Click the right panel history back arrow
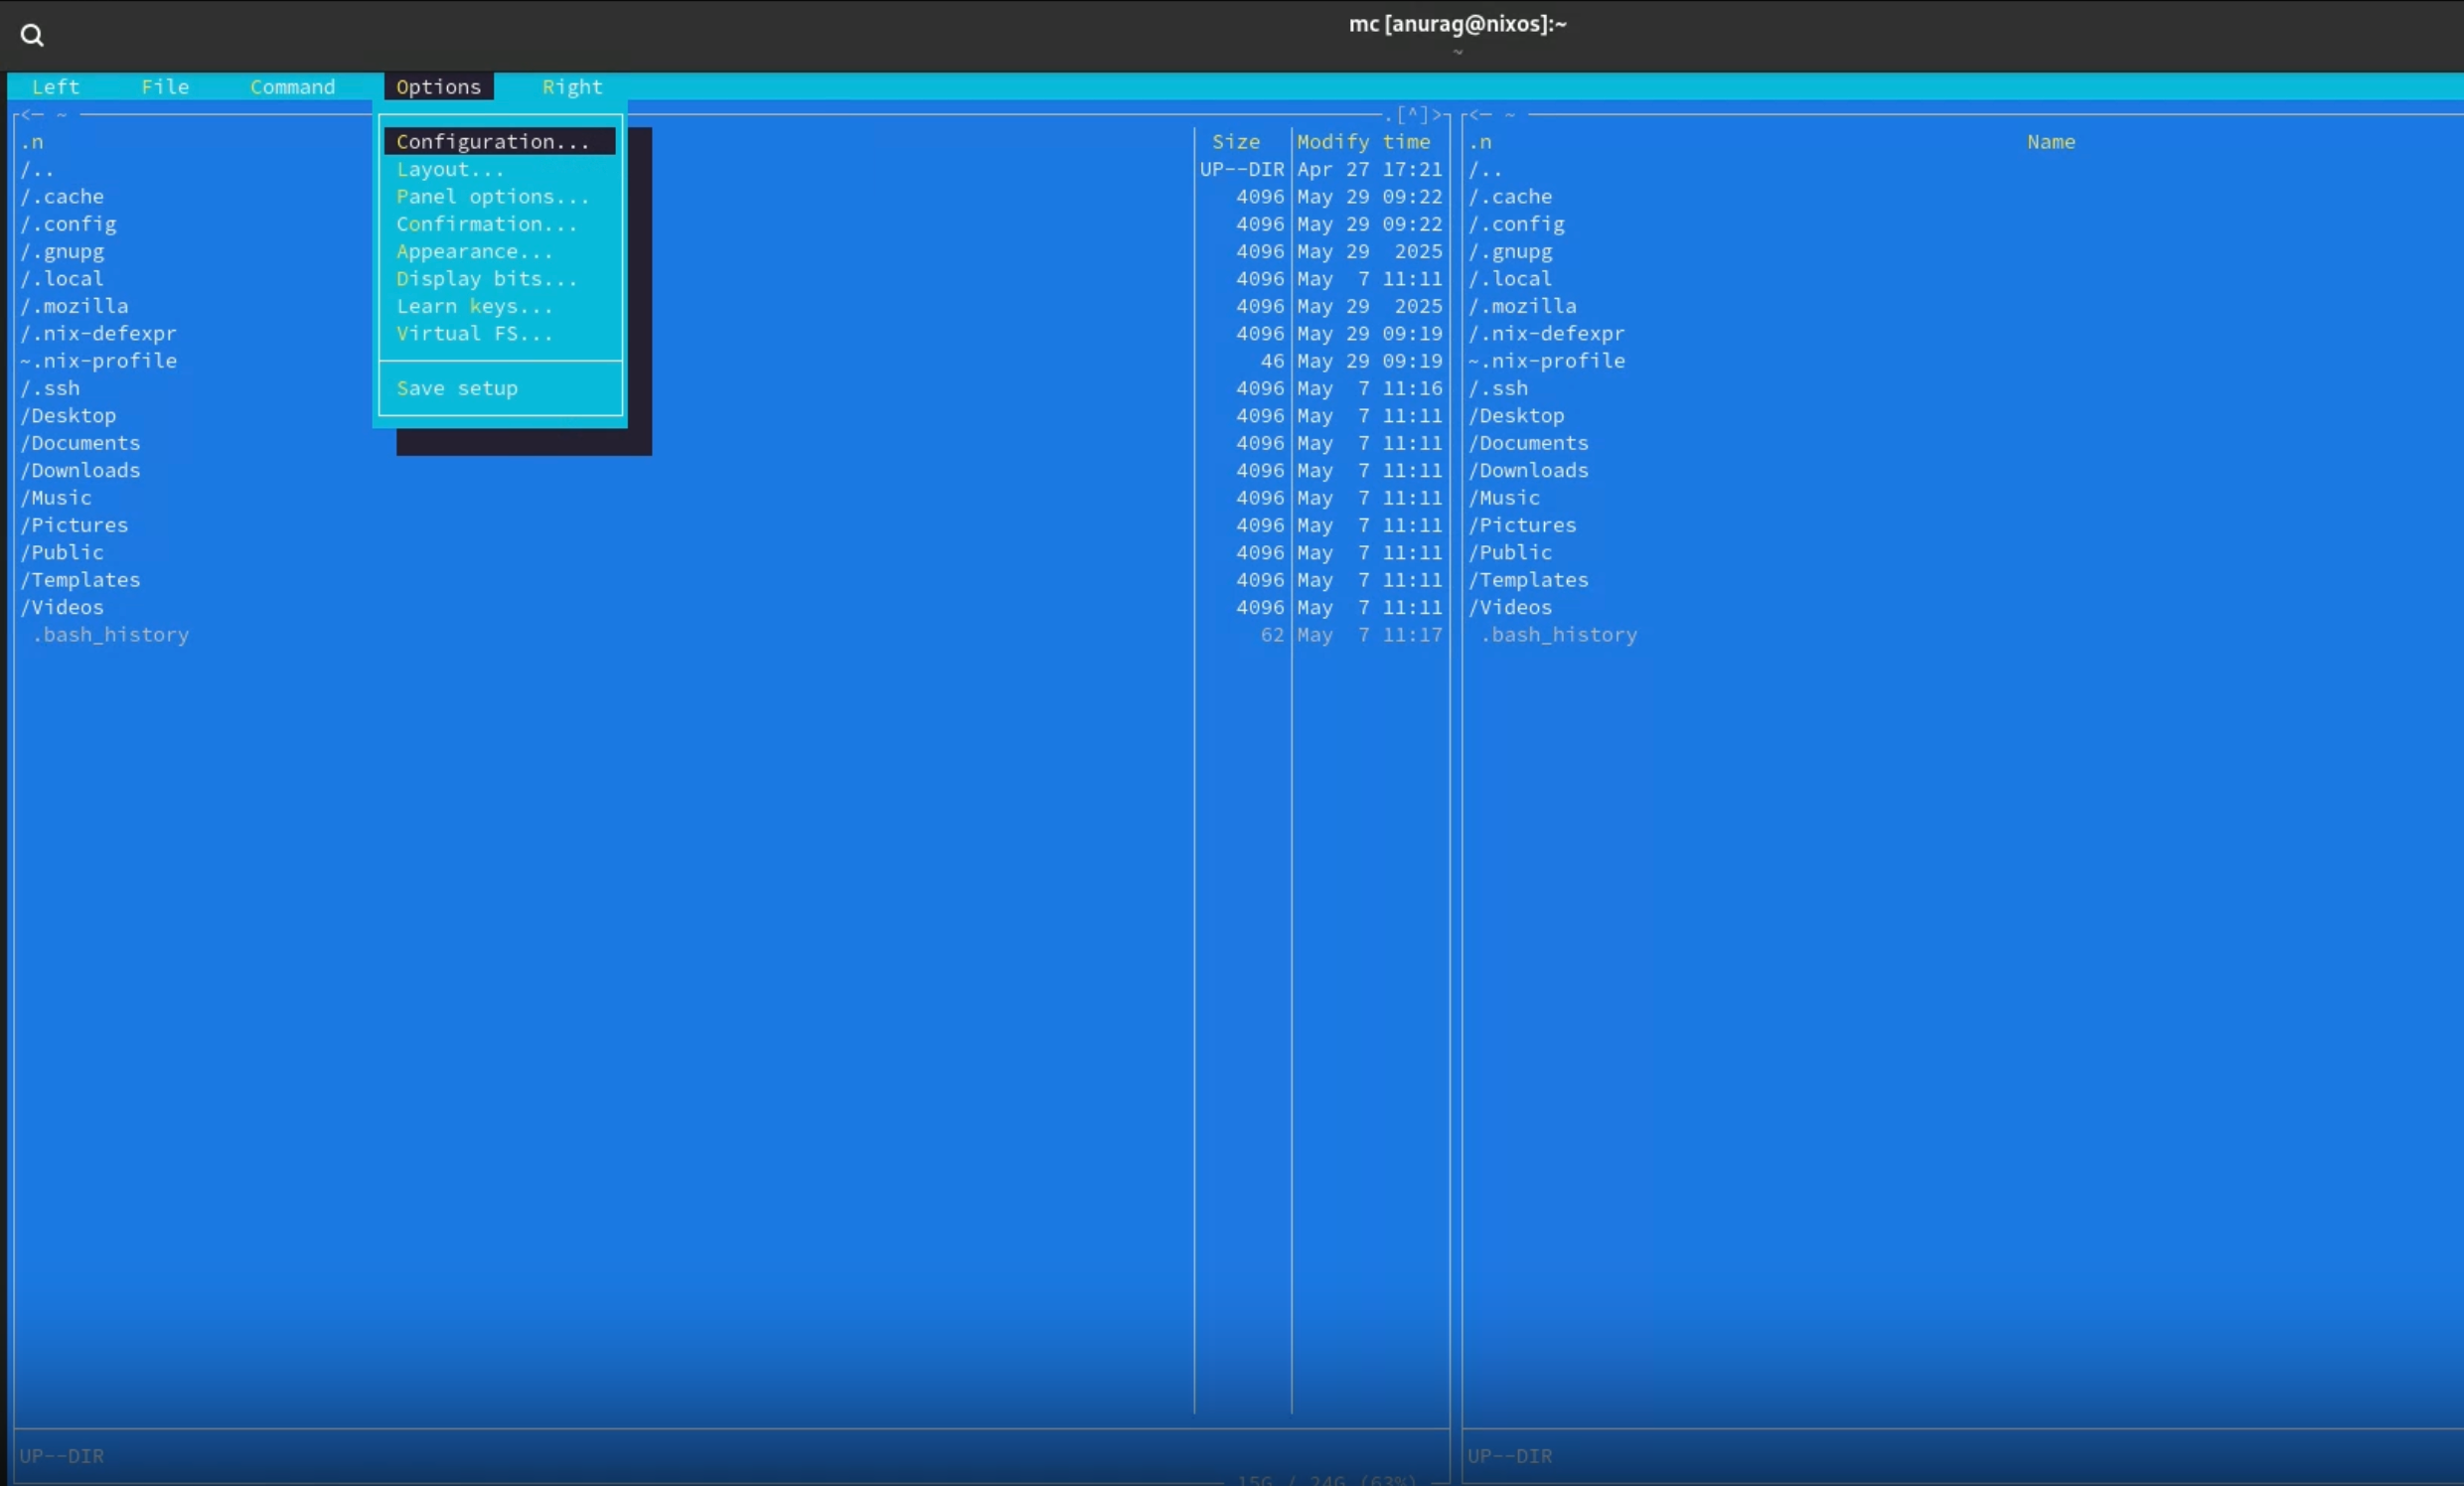This screenshot has width=2464, height=1486. tap(1481, 115)
